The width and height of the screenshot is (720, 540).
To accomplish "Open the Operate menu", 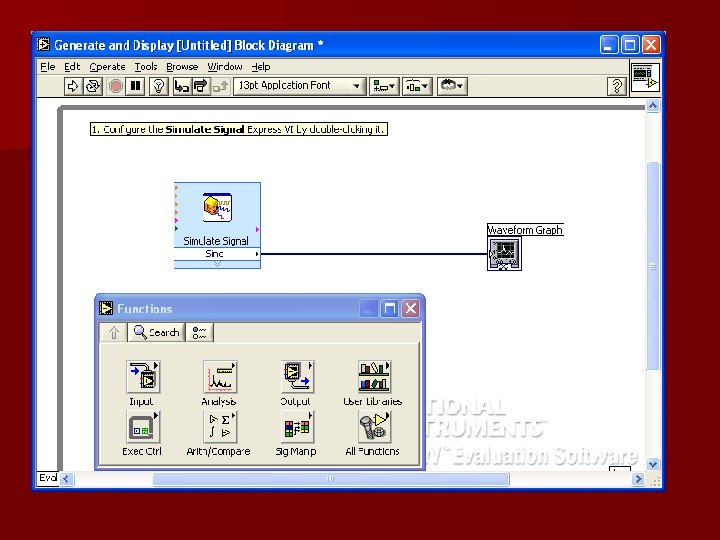I will click(x=107, y=67).
